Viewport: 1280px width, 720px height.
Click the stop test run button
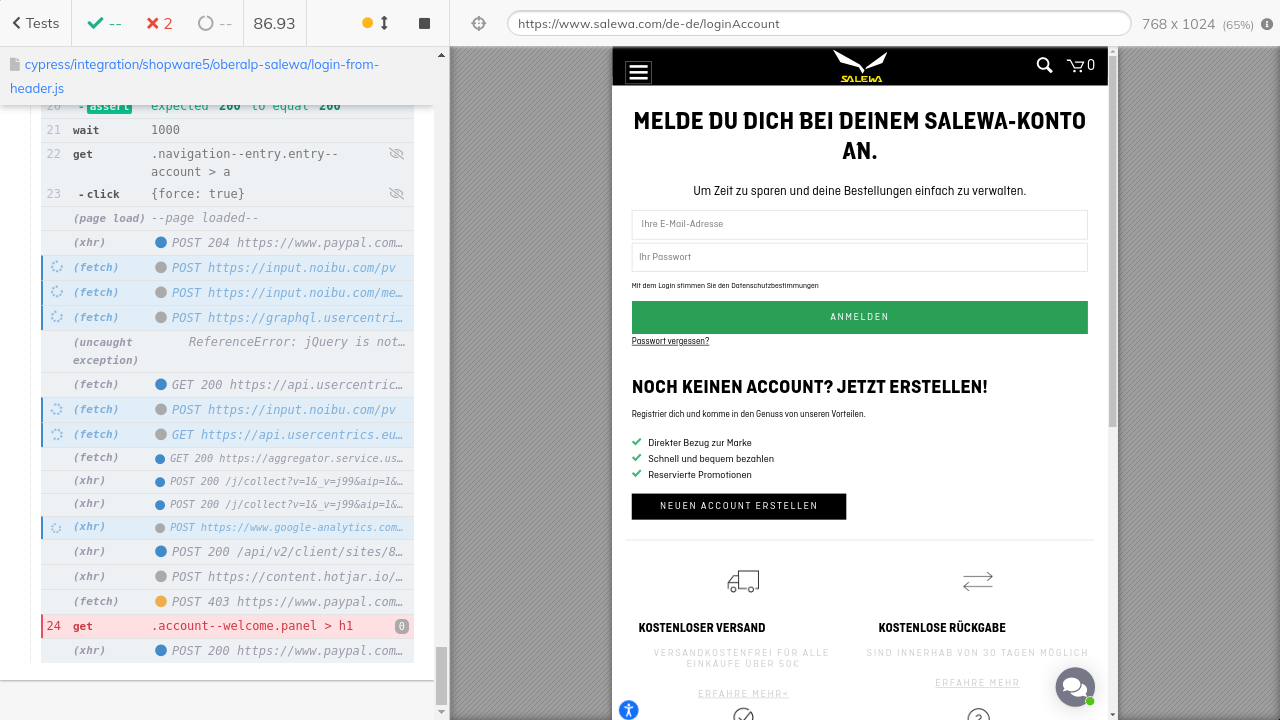point(424,23)
